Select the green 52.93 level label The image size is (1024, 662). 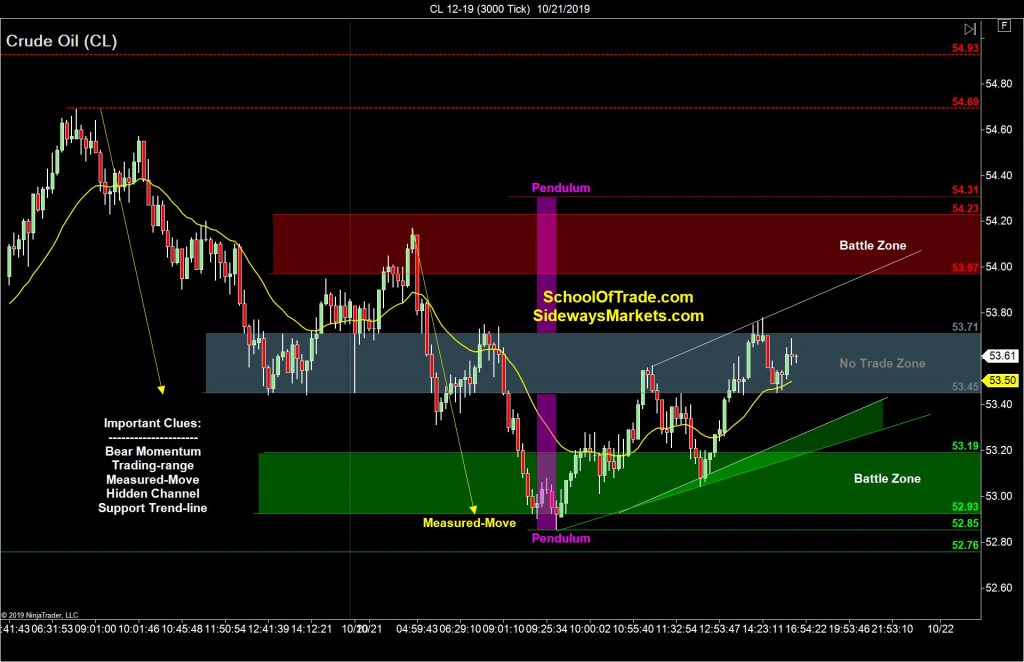pos(965,506)
